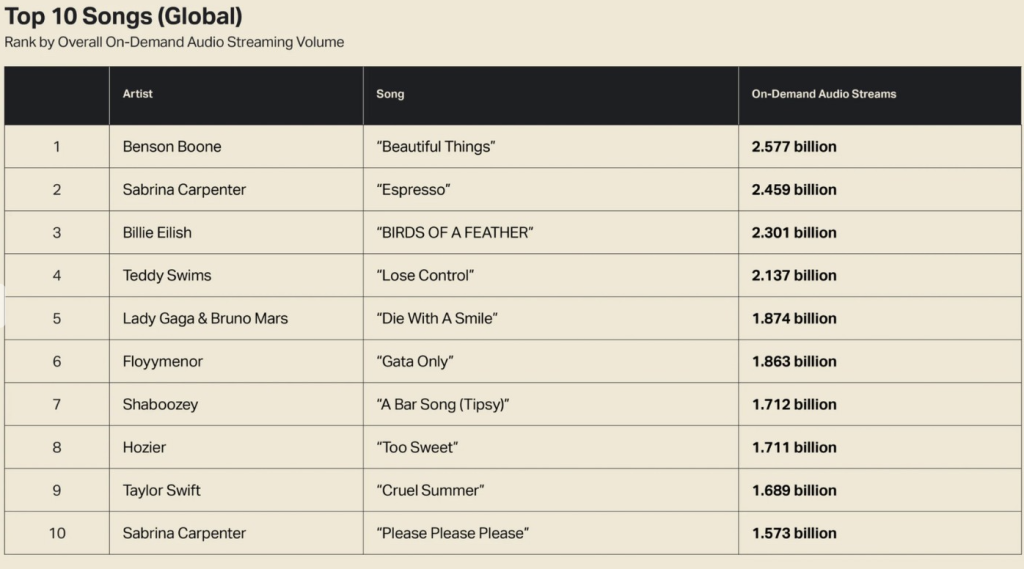Viewport: 1024px width, 569px height.
Task: Select the Benson Boone artist cell
Action: click(172, 147)
